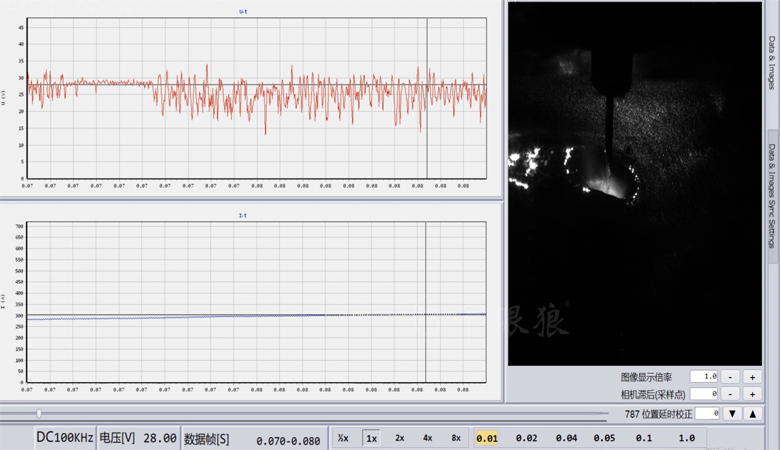780x450 pixels.
Task: Increase image display ratio with plus button
Action: coord(752,377)
